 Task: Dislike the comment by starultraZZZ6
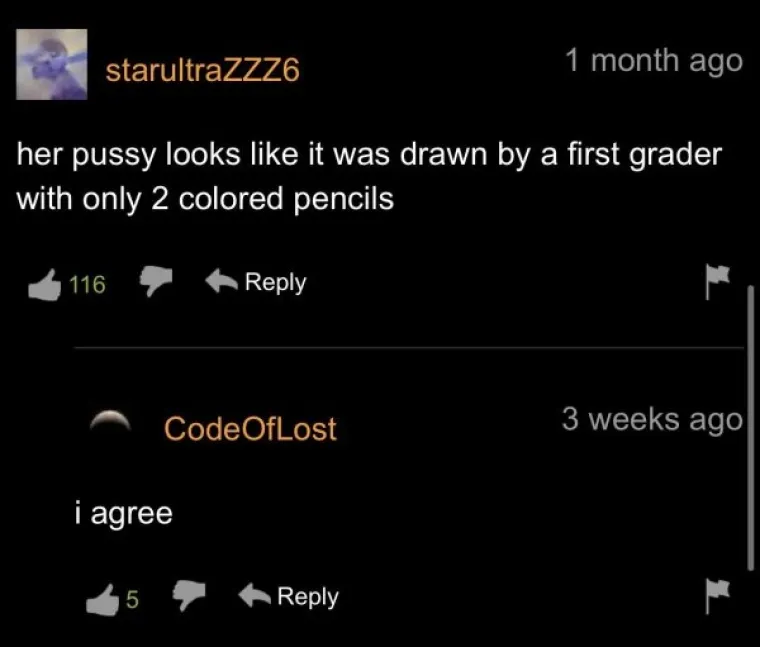tap(156, 281)
